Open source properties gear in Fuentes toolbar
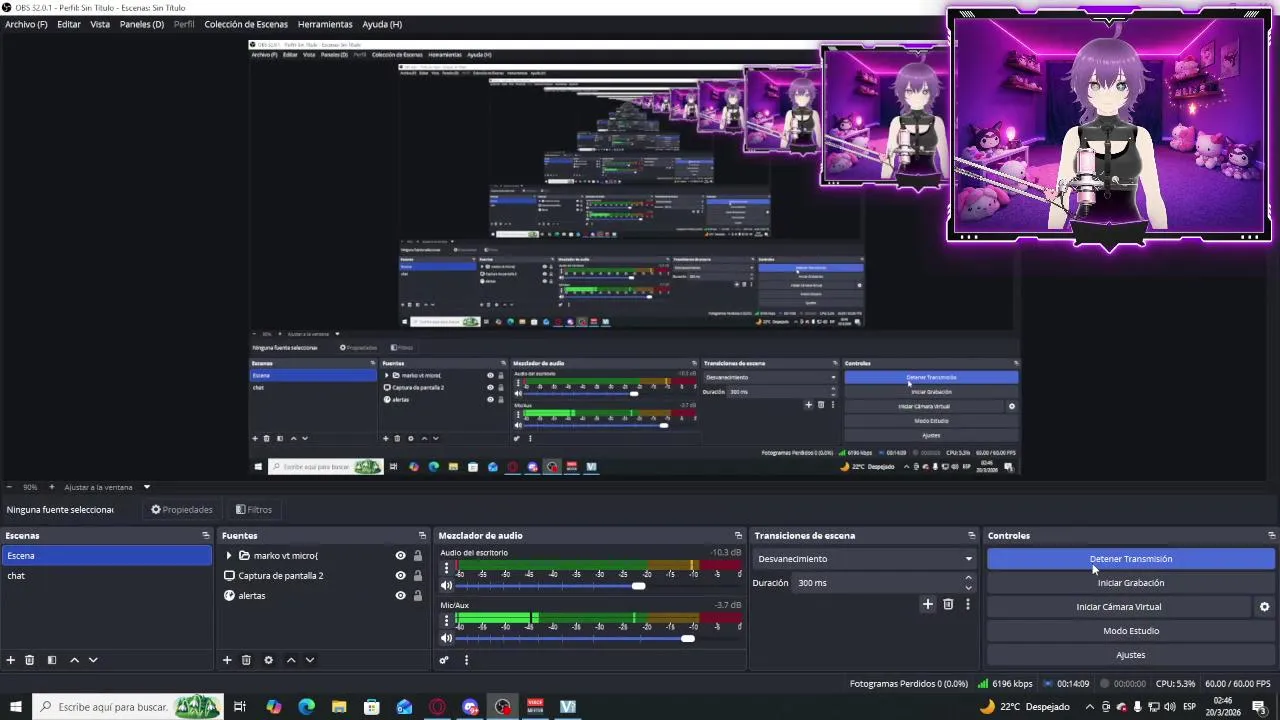The width and height of the screenshot is (1280, 720). point(268,660)
